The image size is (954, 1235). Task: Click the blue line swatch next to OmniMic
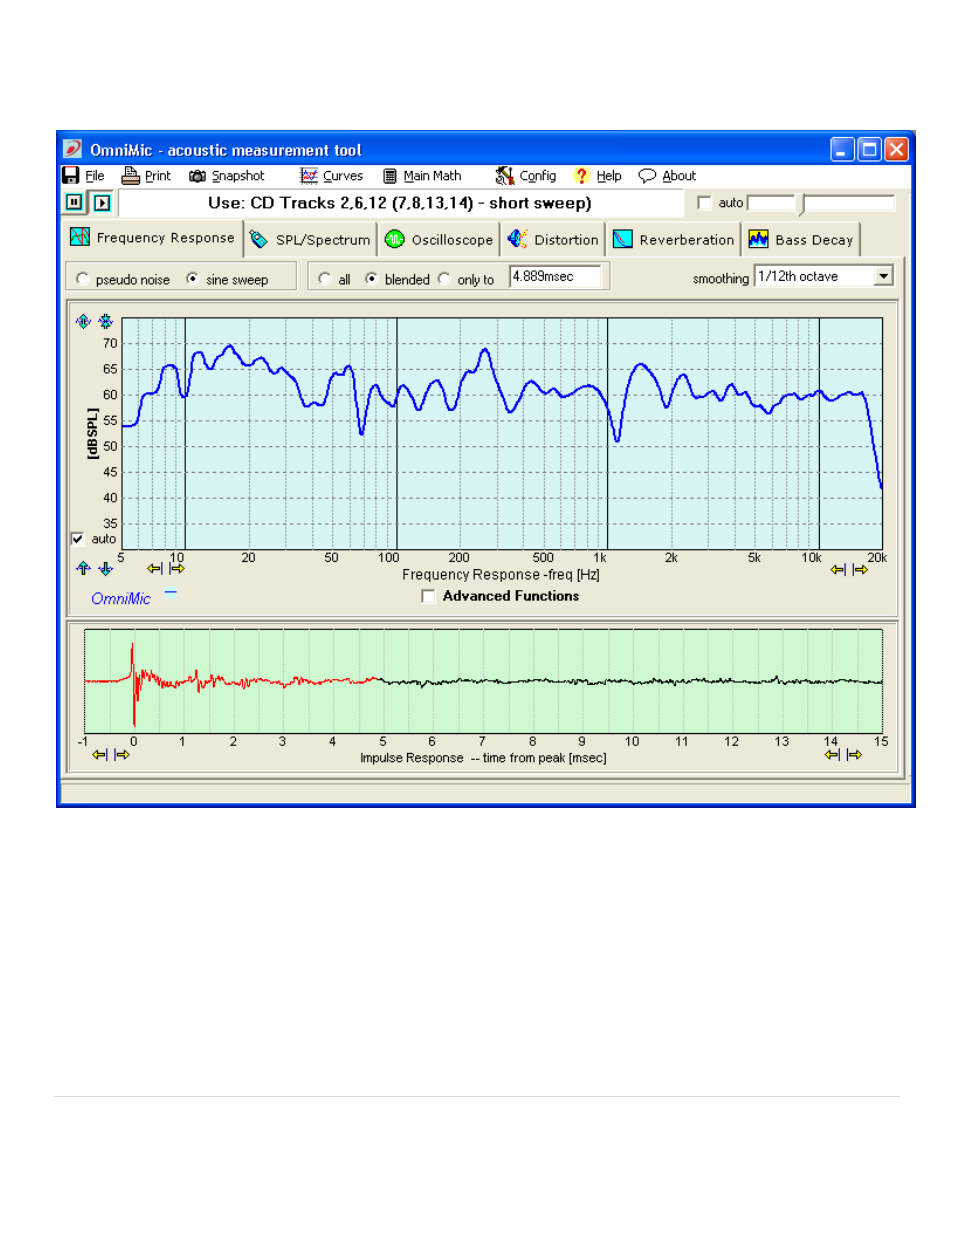[x=170, y=592]
